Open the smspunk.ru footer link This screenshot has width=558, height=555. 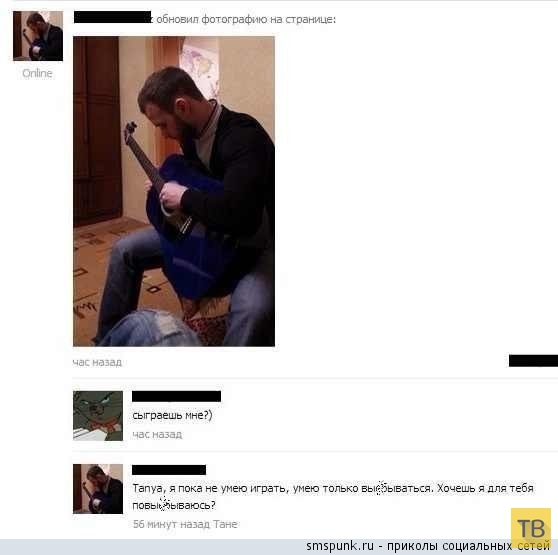(x=340, y=545)
